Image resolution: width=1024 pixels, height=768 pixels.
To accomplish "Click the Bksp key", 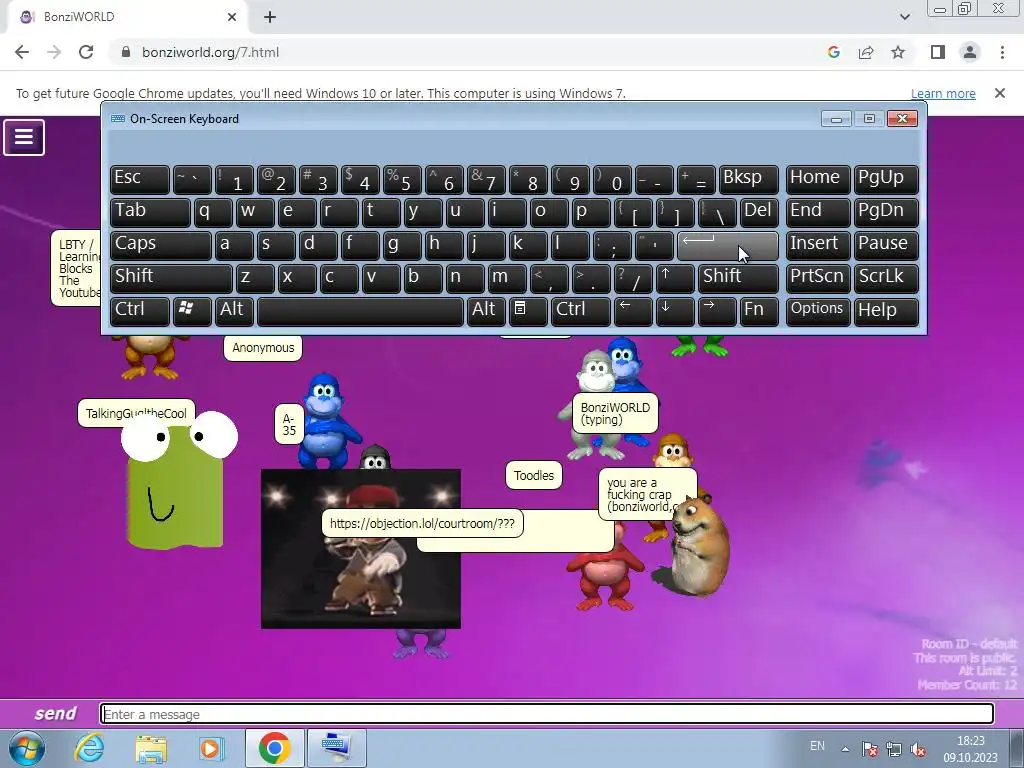I will tap(748, 178).
